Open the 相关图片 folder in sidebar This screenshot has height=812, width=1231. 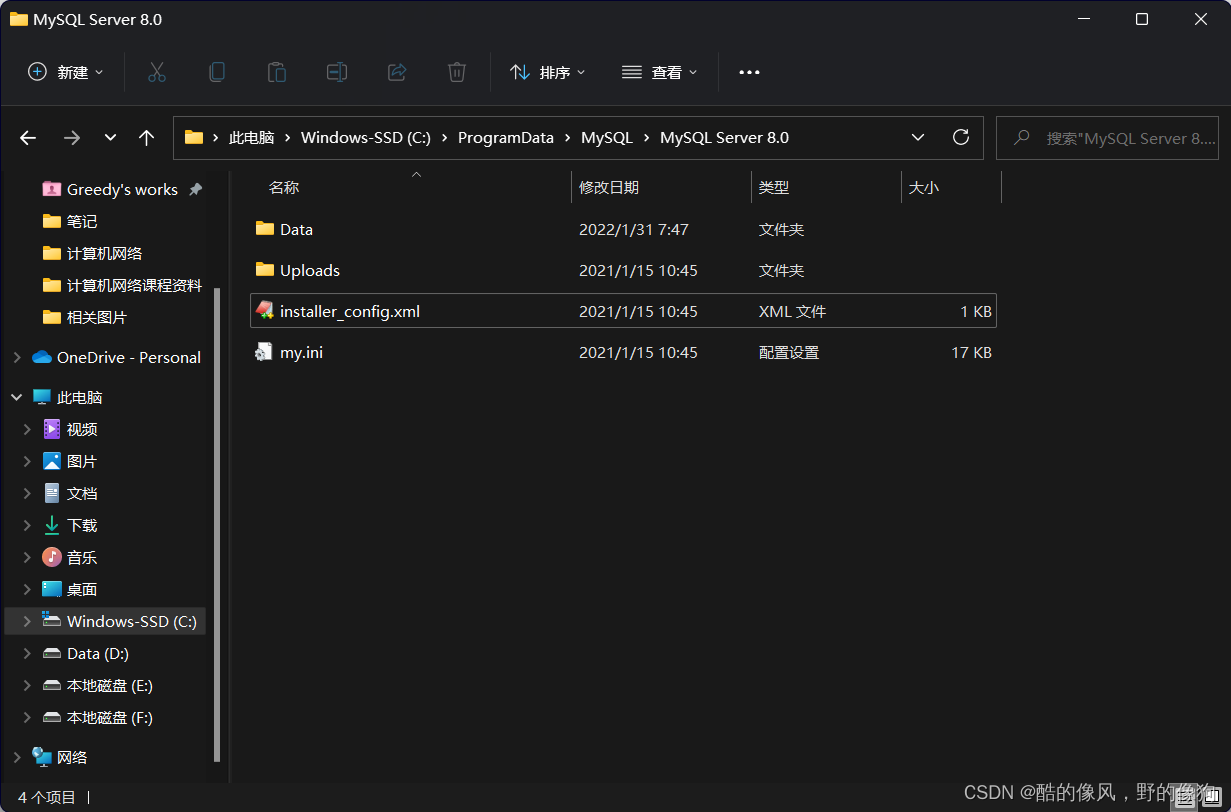pyautogui.click(x=85, y=317)
